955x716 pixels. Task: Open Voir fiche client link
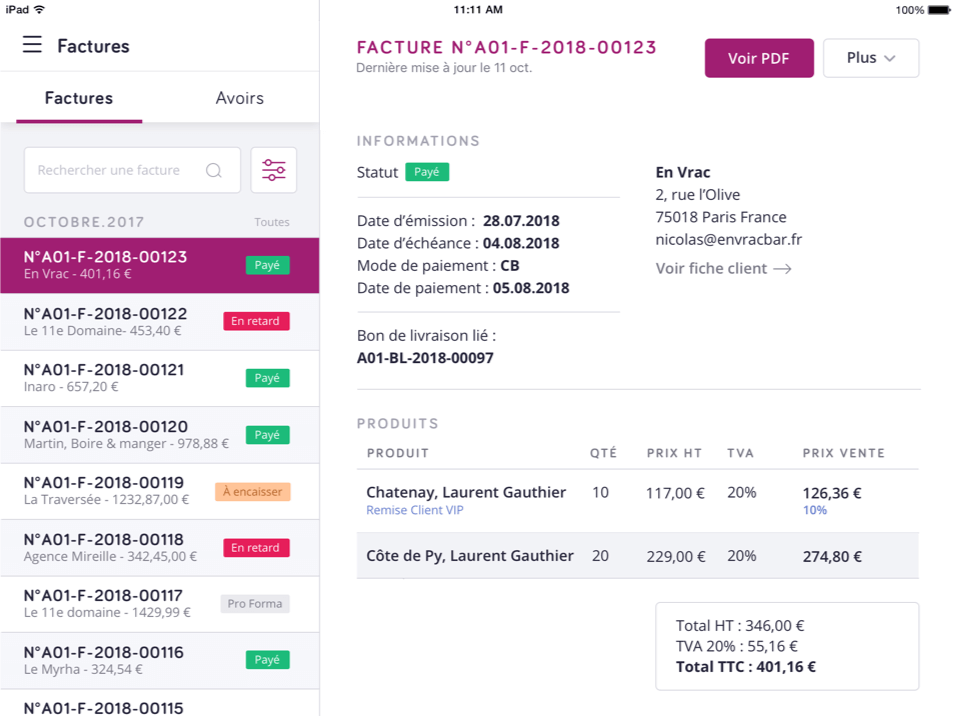point(722,268)
